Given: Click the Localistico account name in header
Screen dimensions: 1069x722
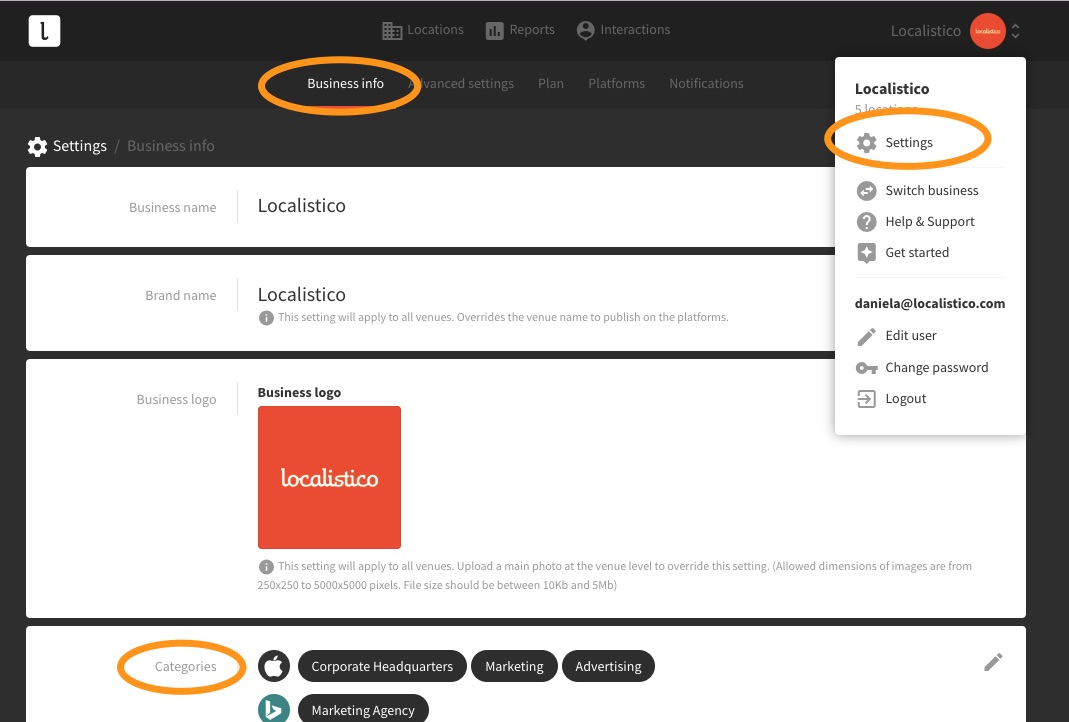Looking at the screenshot, I should pos(926,31).
